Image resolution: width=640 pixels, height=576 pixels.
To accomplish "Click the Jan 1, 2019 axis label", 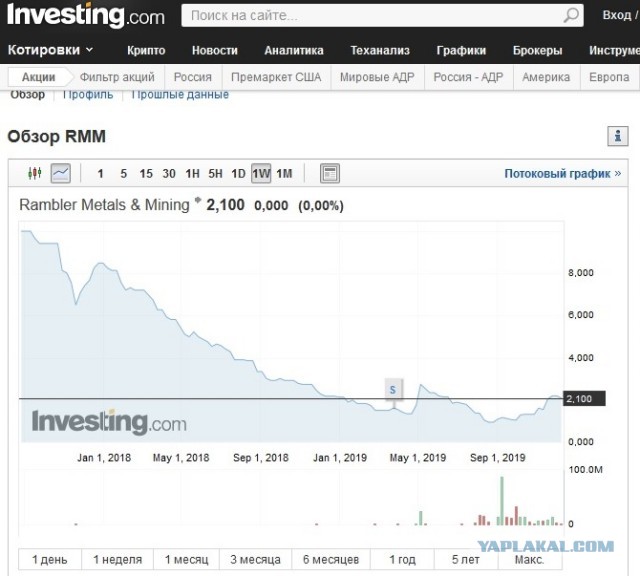I will click(x=340, y=458).
